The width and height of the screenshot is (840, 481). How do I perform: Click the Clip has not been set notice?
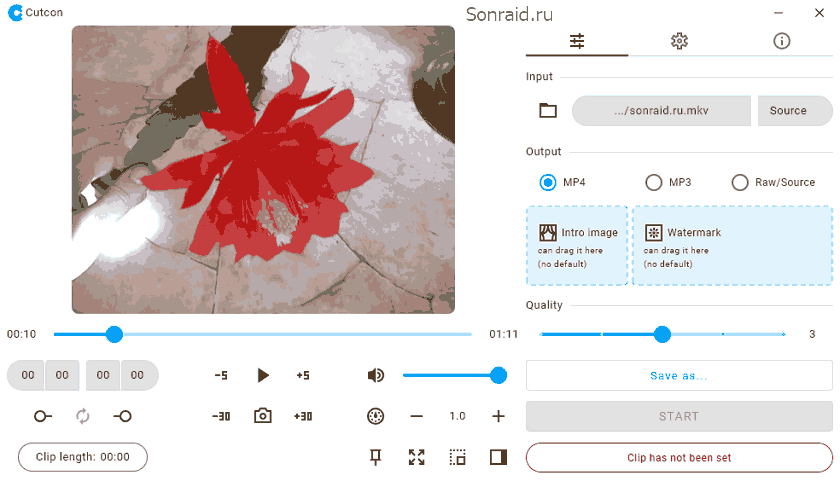[x=679, y=458]
